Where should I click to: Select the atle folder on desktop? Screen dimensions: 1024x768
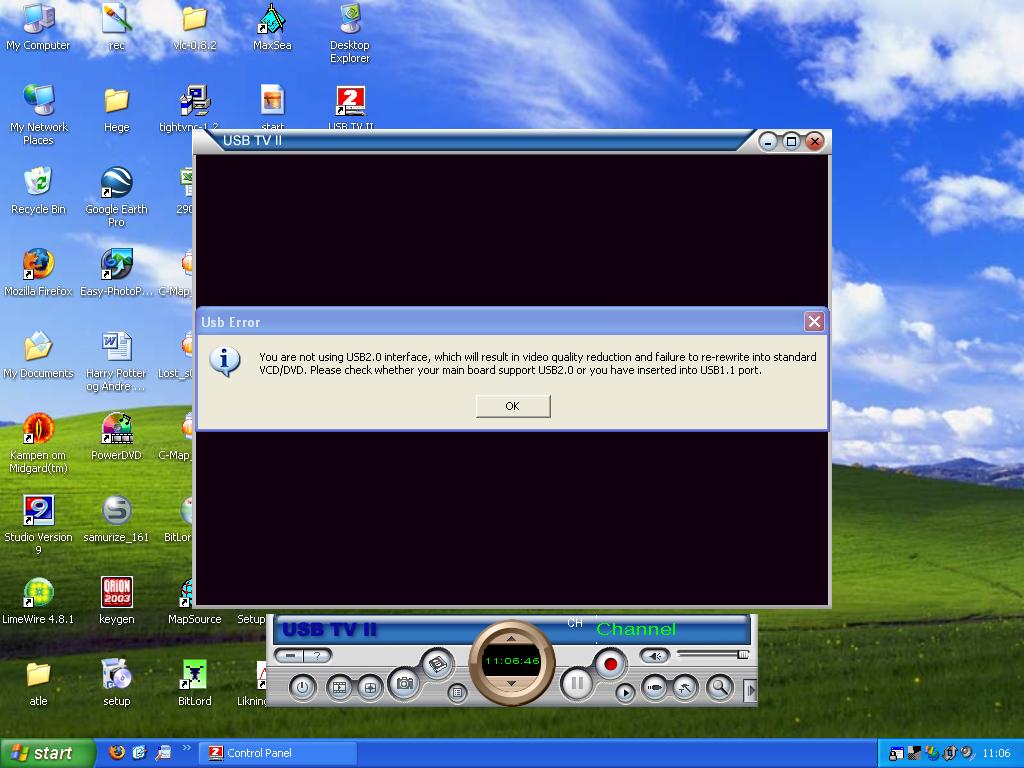click(x=38, y=682)
